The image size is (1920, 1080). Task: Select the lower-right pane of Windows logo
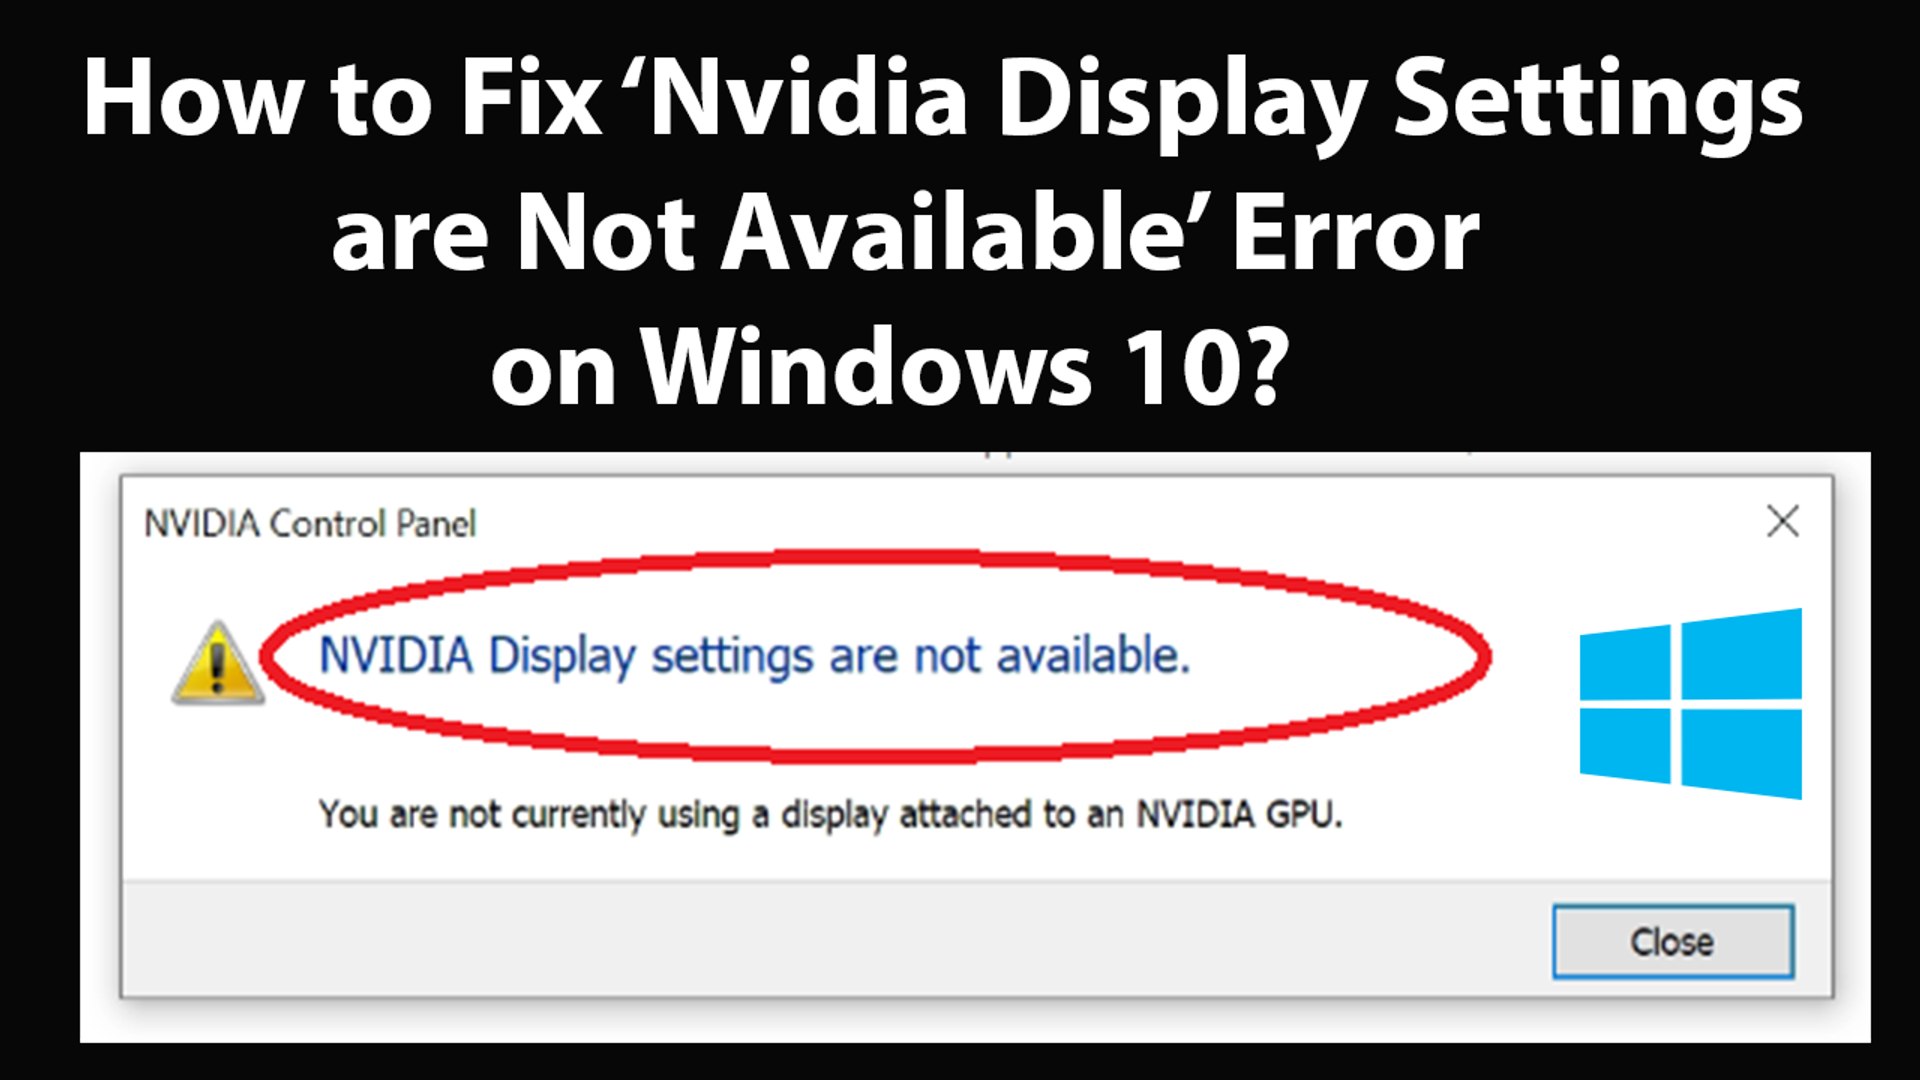[x=1741, y=754]
